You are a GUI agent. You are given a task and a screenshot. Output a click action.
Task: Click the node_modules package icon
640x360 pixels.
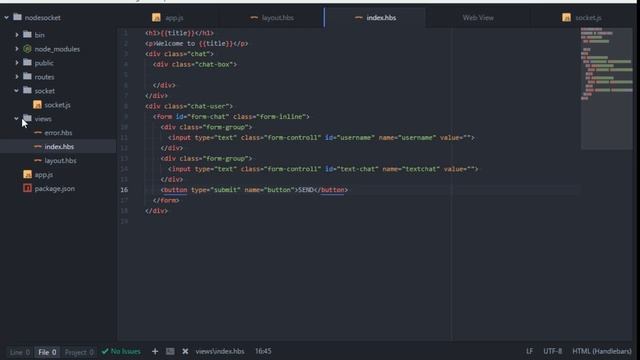point(27,49)
